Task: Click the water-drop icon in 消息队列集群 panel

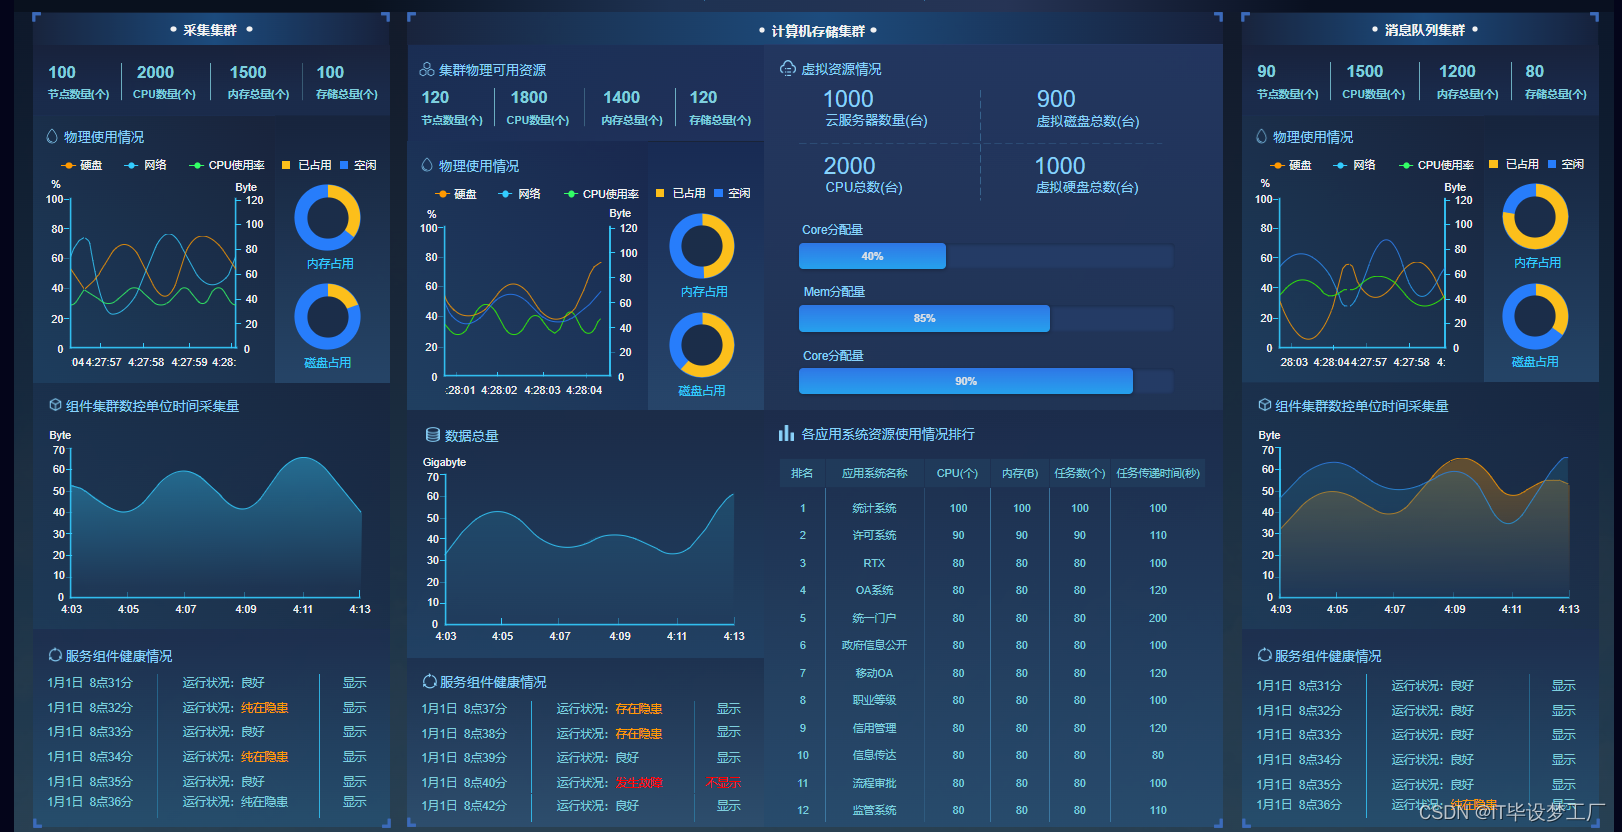Action: point(1261,136)
